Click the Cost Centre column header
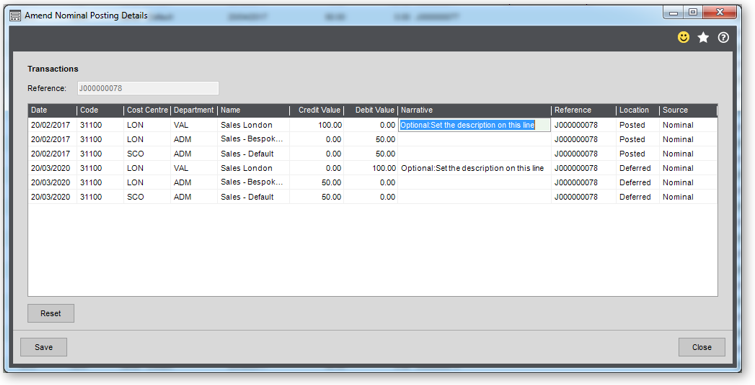This screenshot has width=755, height=385. tap(147, 110)
